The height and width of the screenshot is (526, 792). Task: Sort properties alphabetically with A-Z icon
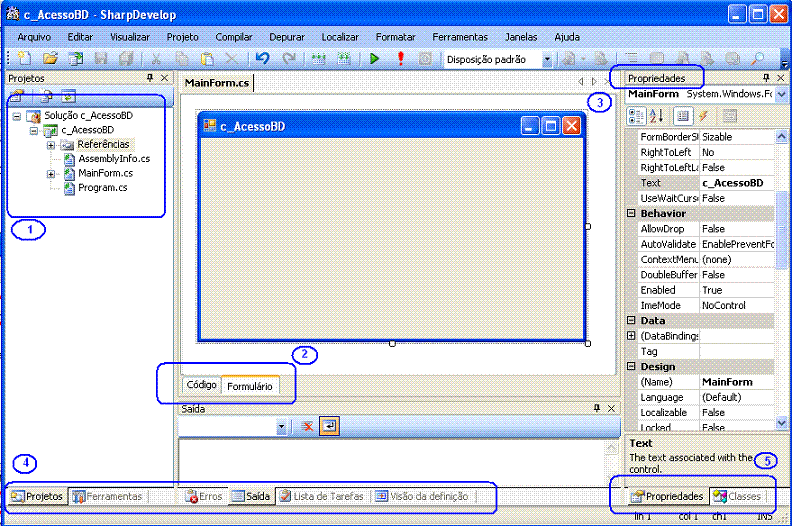click(656, 116)
